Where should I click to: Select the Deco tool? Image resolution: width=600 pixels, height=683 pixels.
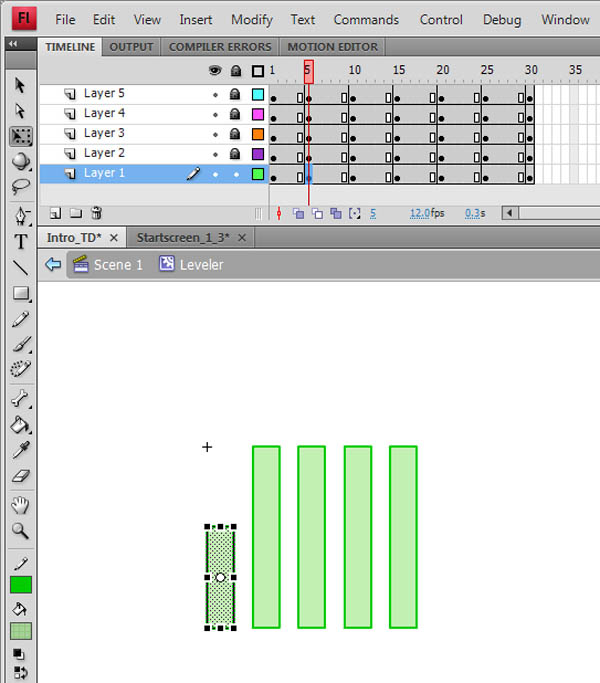pyautogui.click(x=20, y=369)
